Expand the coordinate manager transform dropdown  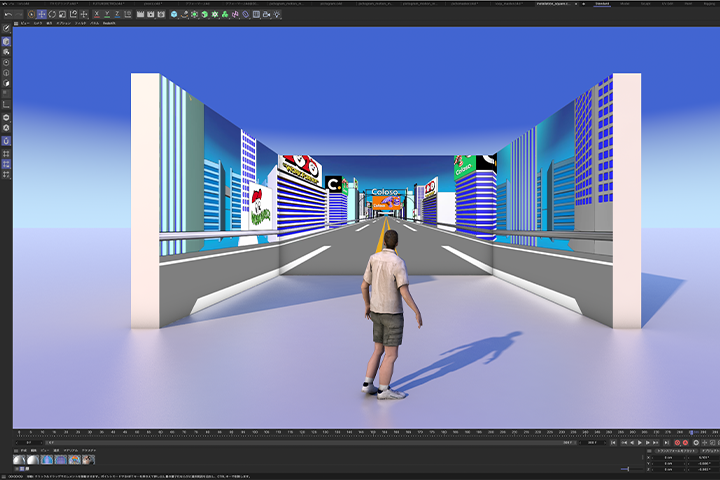(x=676, y=451)
